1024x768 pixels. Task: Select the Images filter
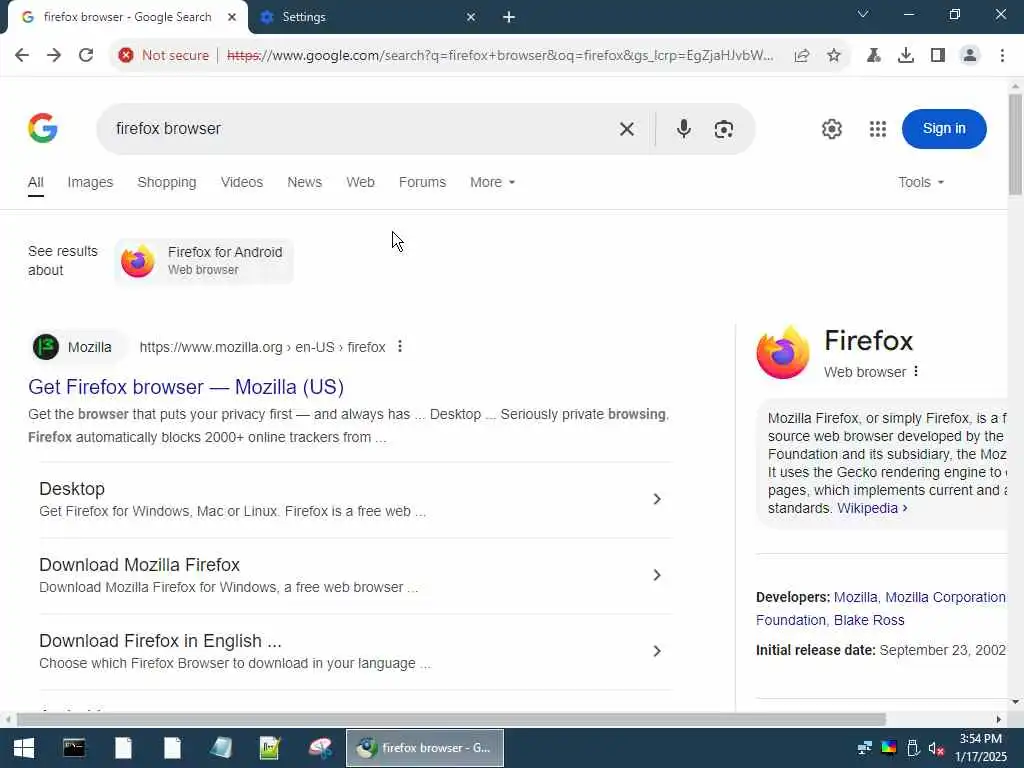coord(90,182)
